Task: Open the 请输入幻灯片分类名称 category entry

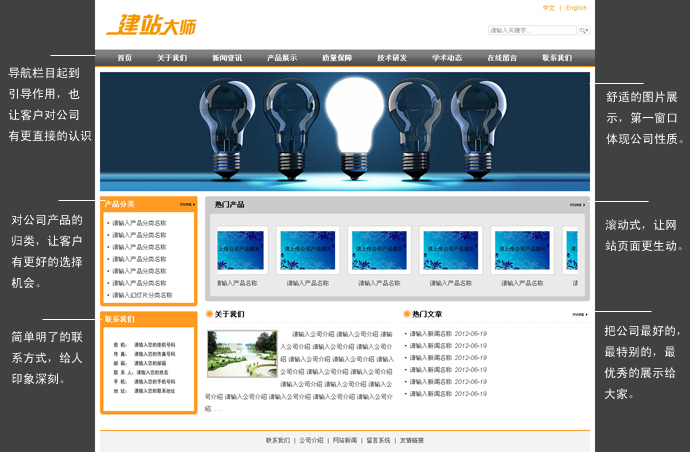Action: pyautogui.click(x=142, y=295)
